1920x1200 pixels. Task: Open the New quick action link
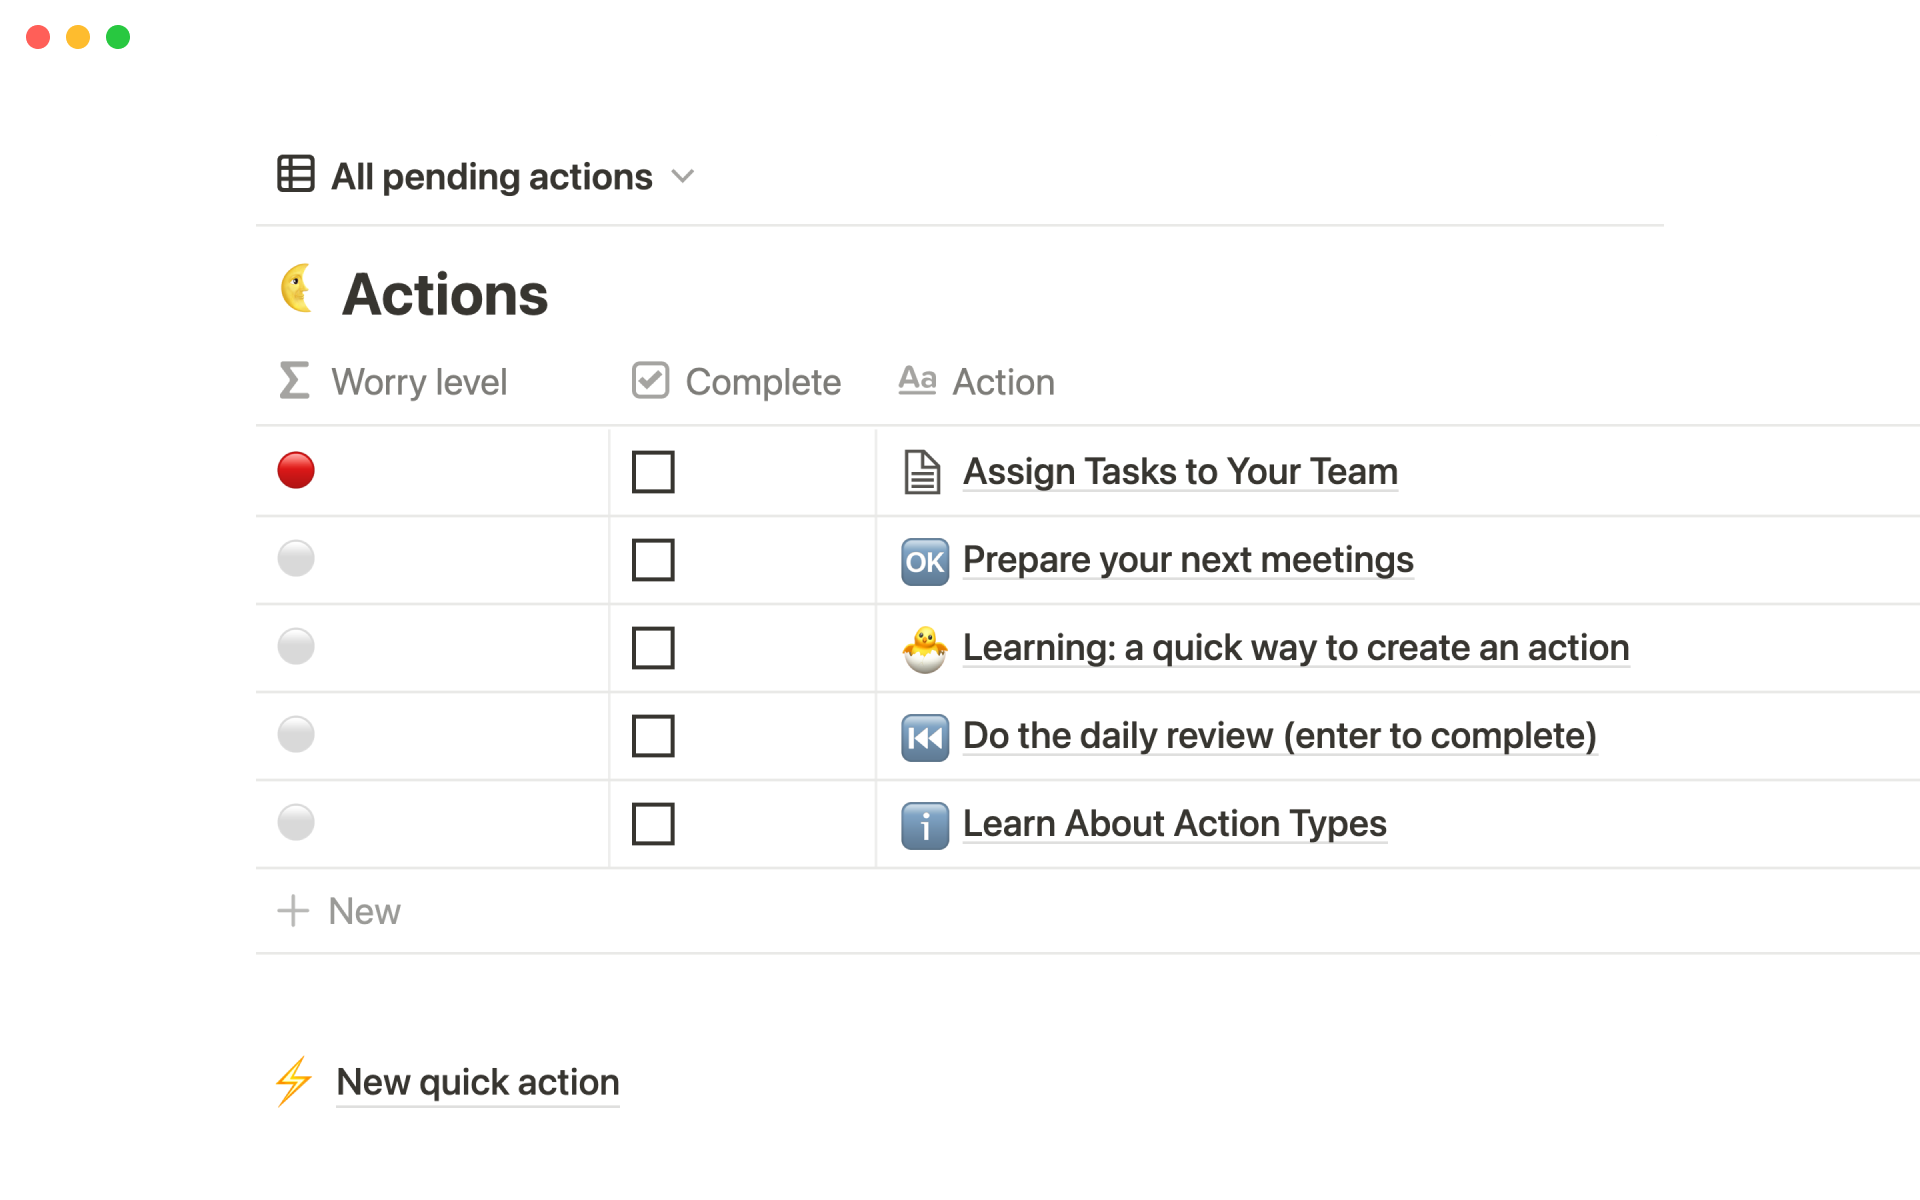click(x=478, y=1082)
